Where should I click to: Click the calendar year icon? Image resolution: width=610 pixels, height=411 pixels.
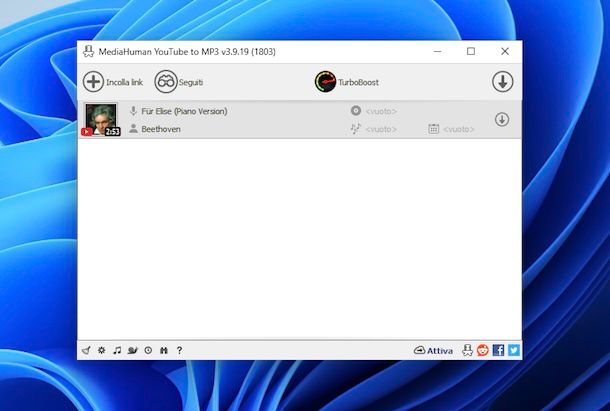(433, 128)
